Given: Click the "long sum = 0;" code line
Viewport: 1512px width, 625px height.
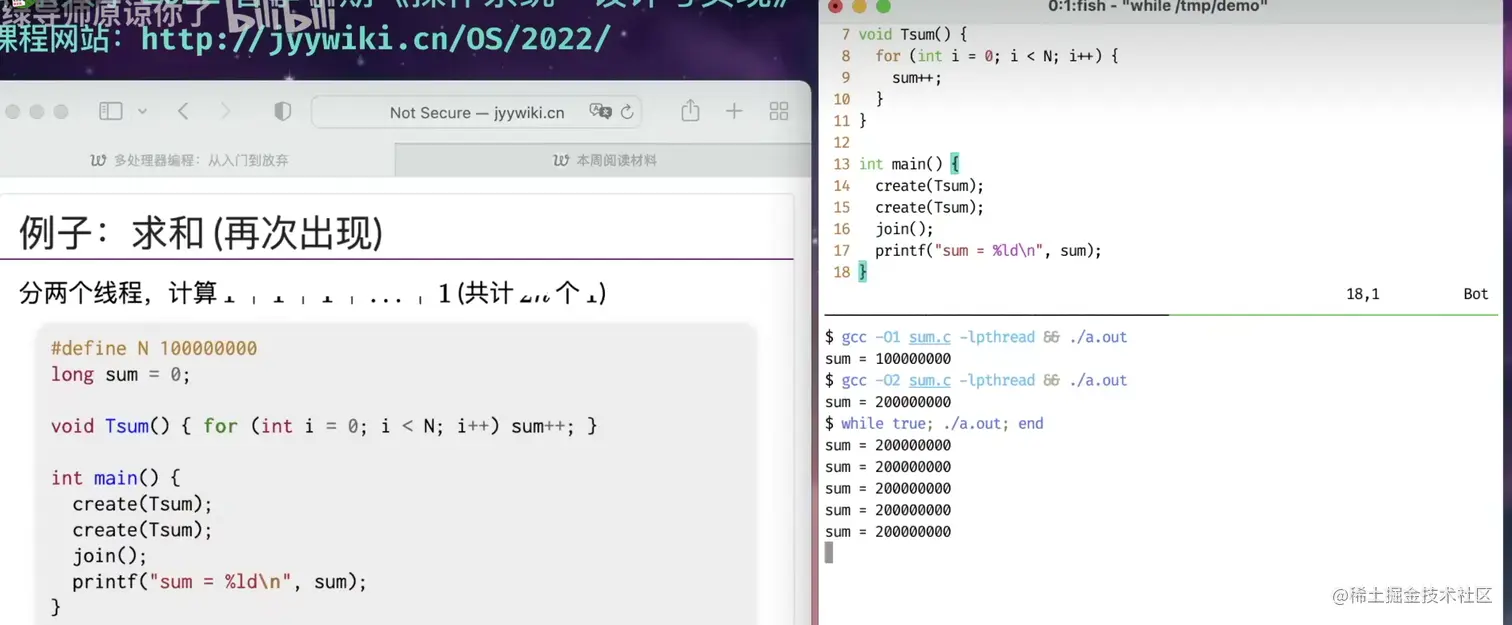Looking at the screenshot, I should tap(120, 374).
